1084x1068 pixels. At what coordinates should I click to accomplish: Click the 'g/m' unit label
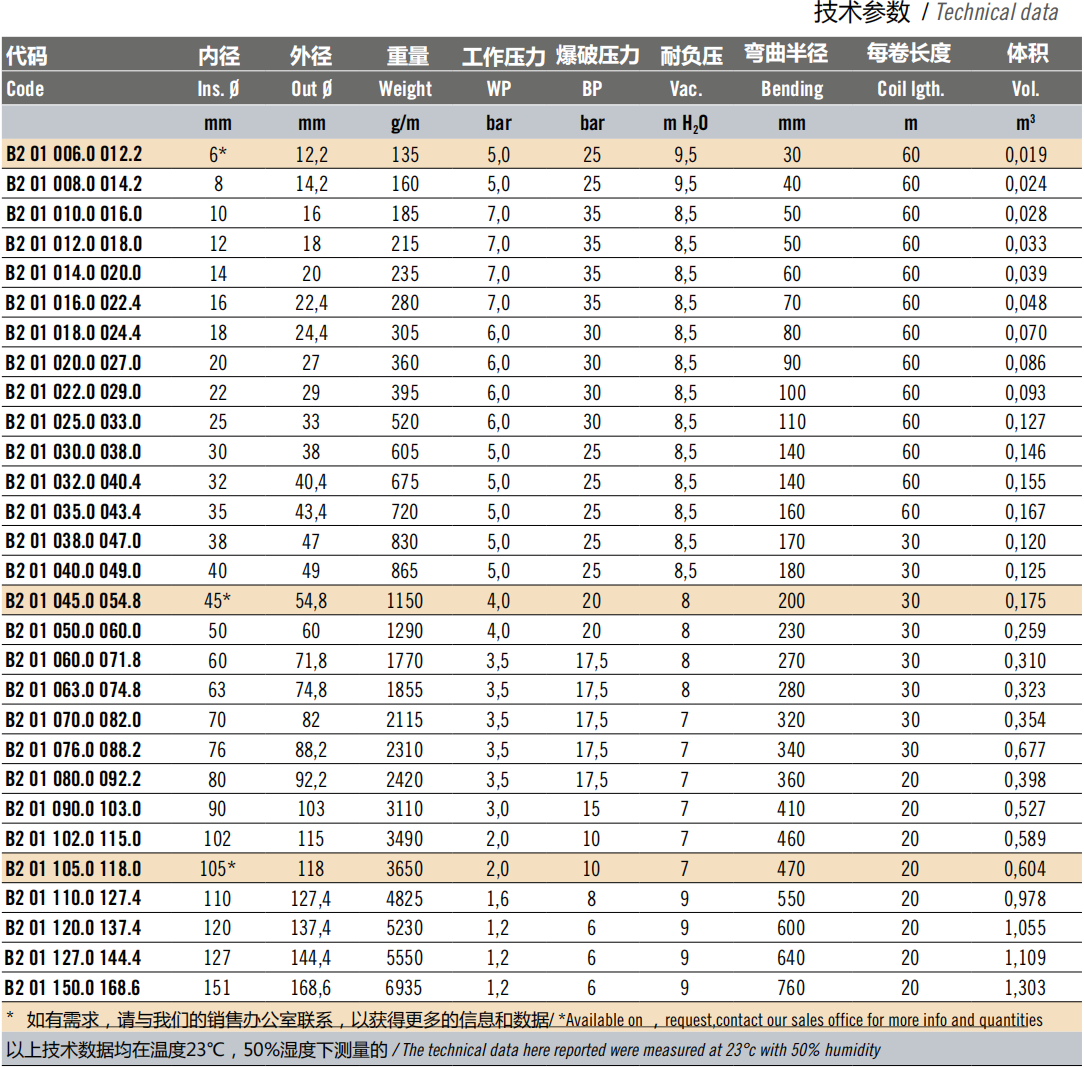tap(405, 123)
